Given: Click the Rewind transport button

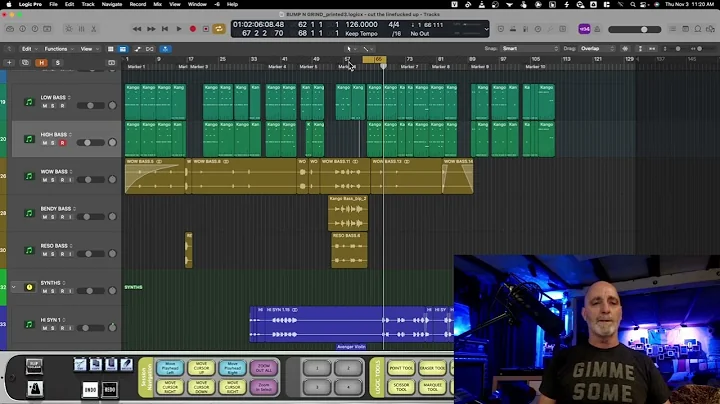Looking at the screenshot, I should click(x=137, y=29).
